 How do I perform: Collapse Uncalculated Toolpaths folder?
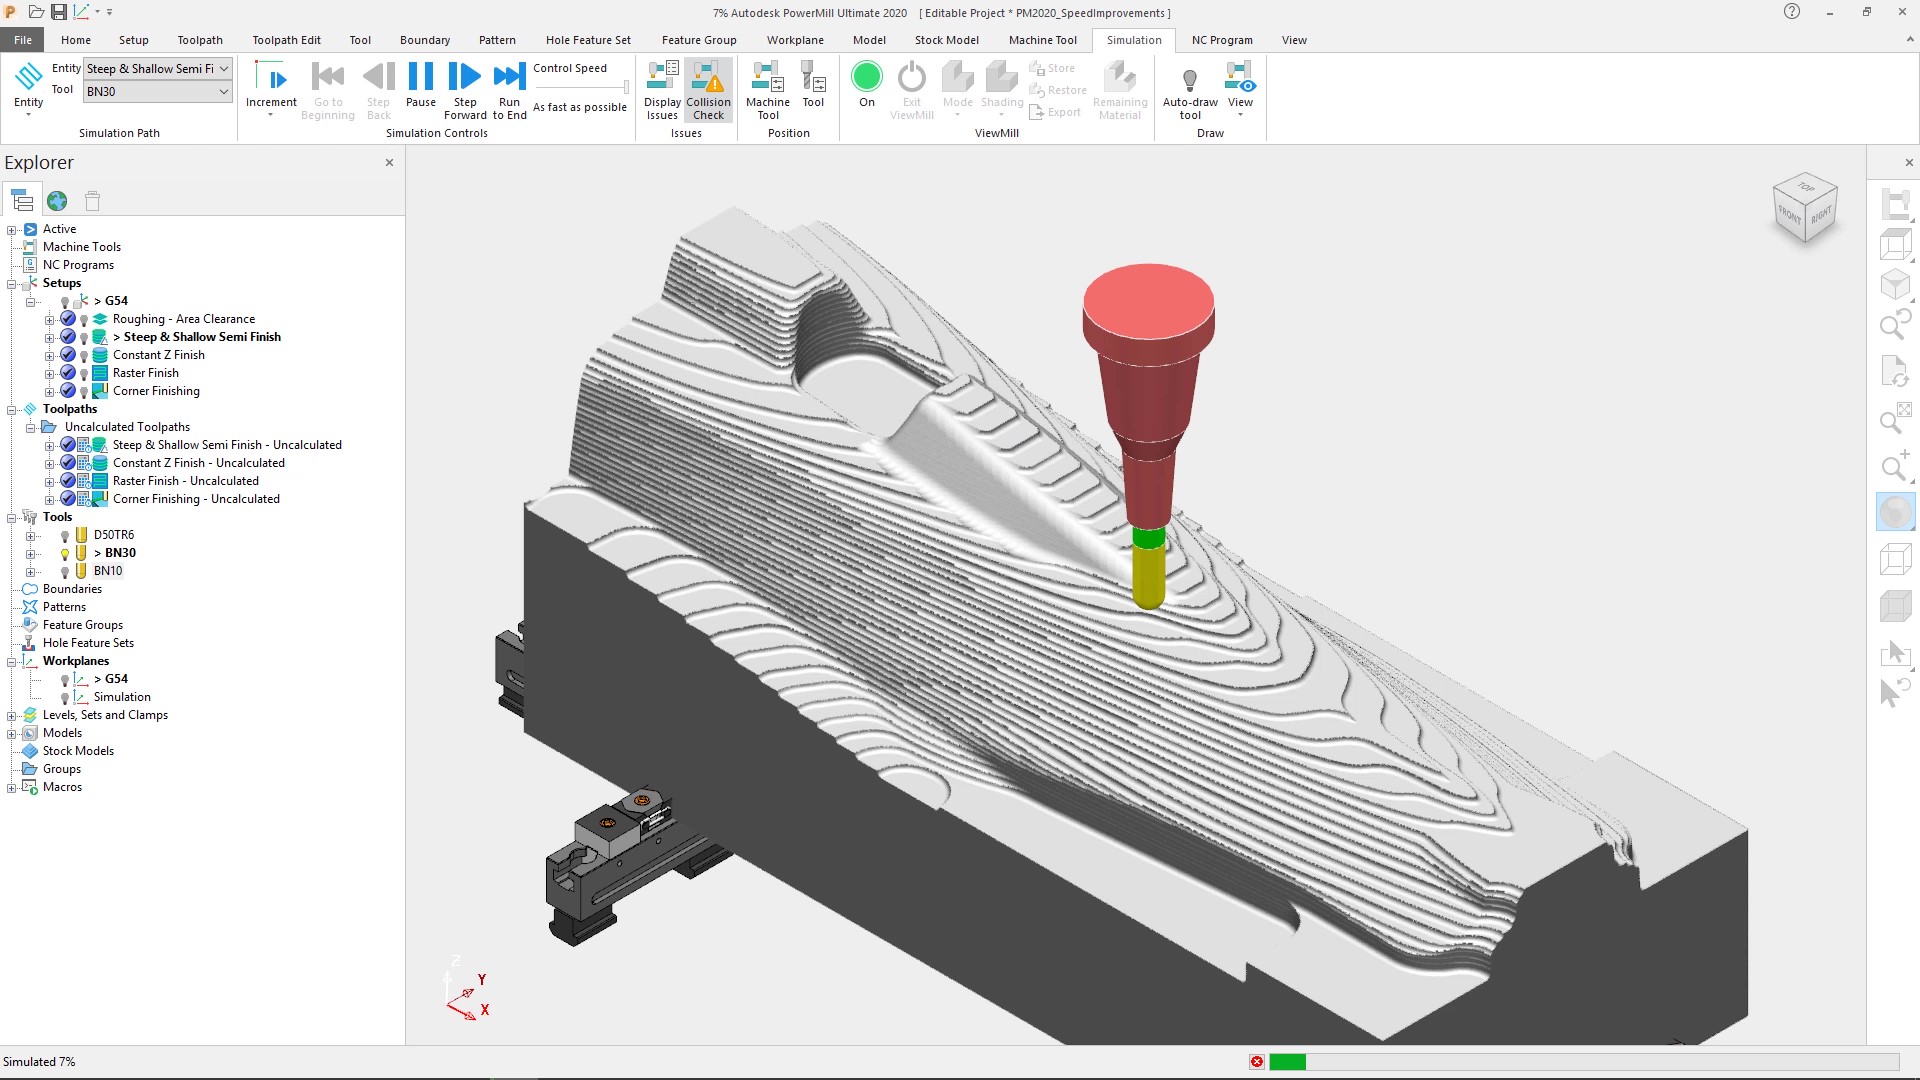[x=30, y=428]
